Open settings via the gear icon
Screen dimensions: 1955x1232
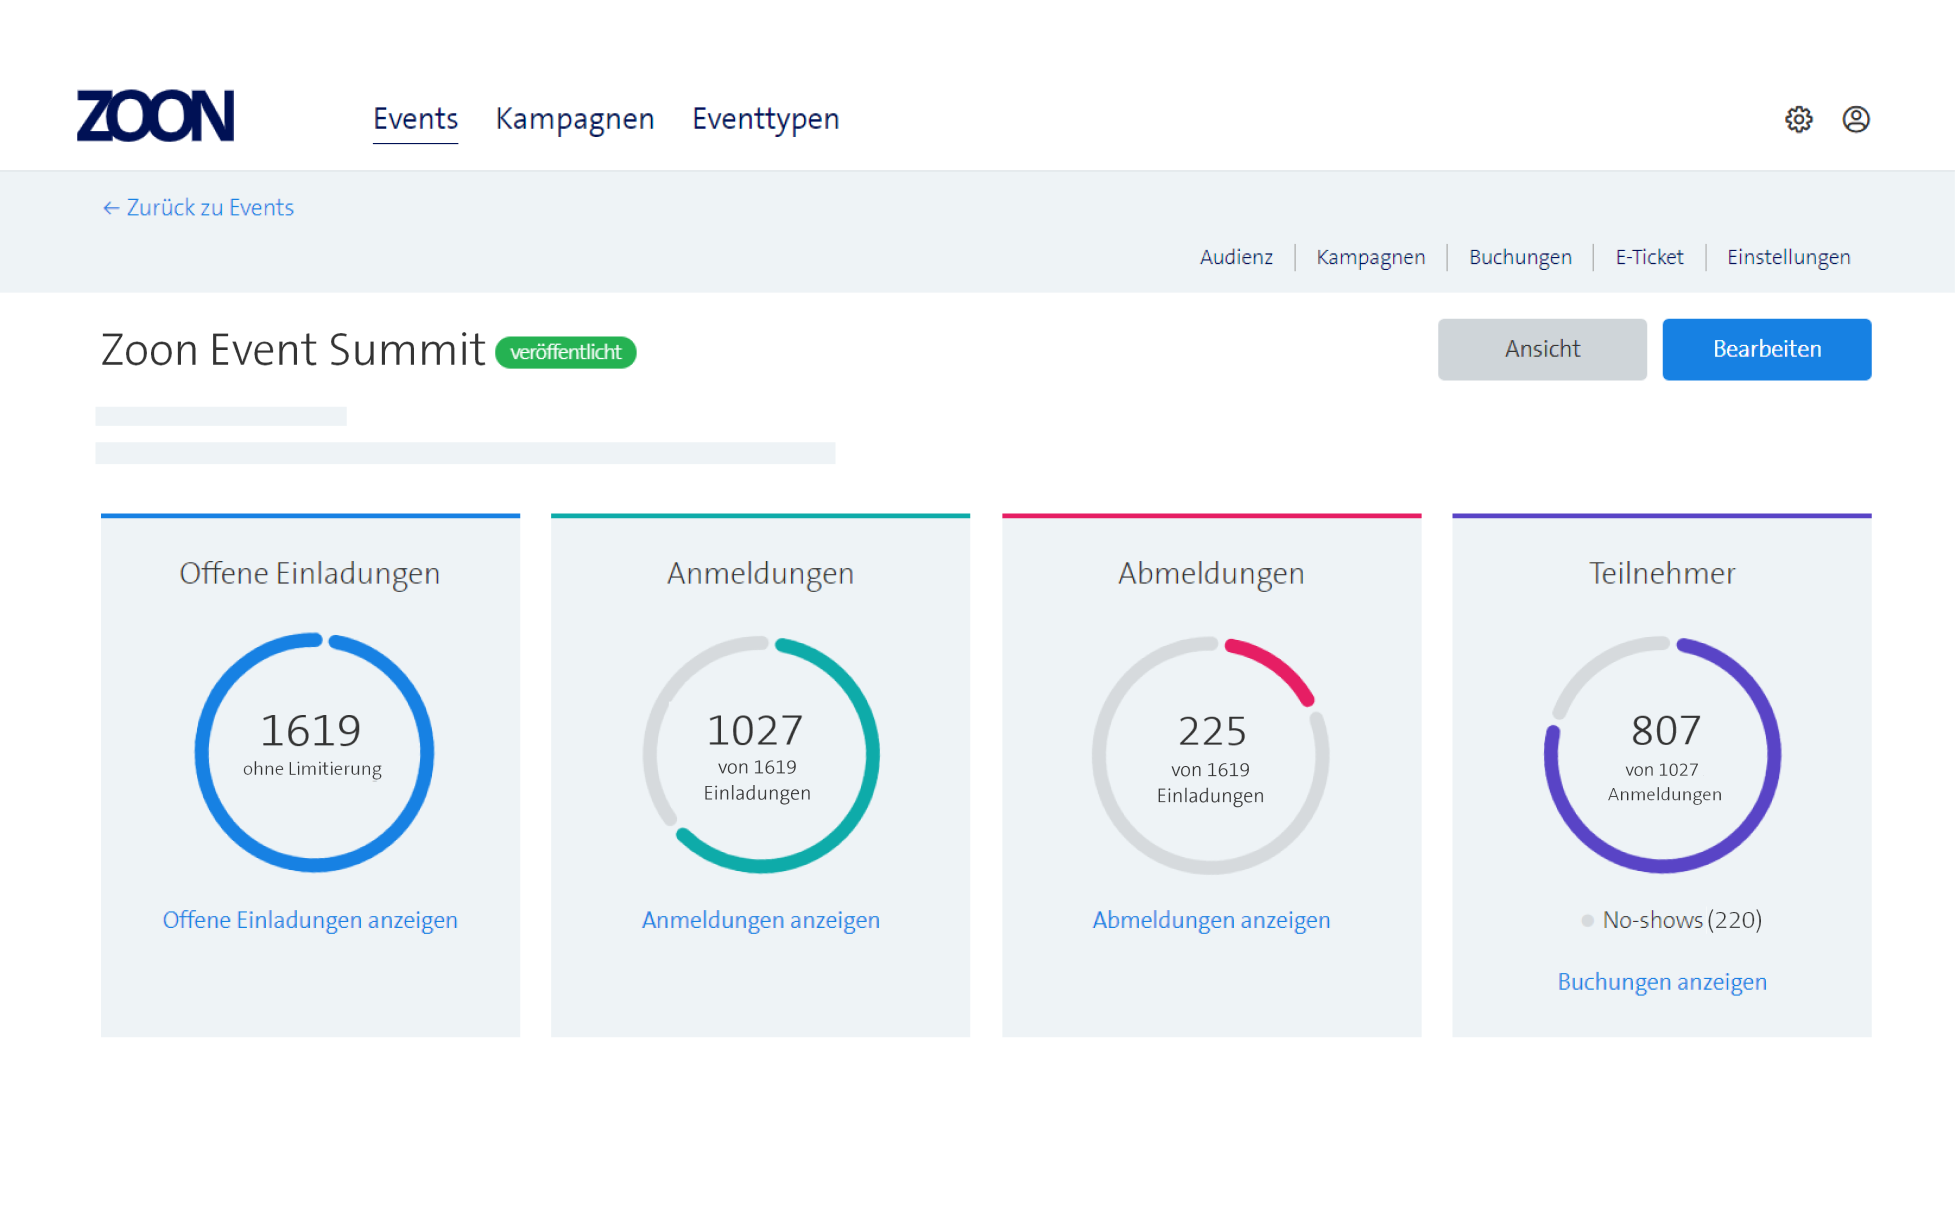(x=1798, y=119)
